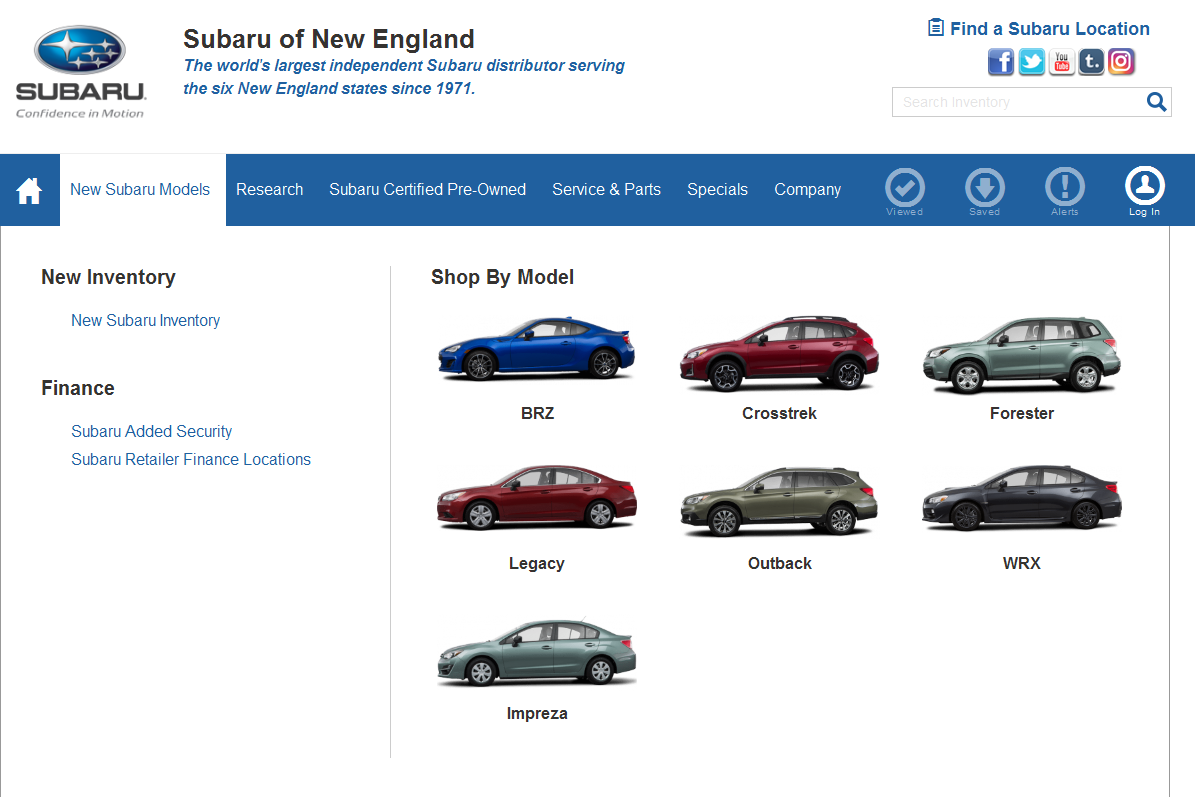Expand the Service & Parts menu
Image resolution: width=1195 pixels, height=797 pixels.
[x=606, y=190]
